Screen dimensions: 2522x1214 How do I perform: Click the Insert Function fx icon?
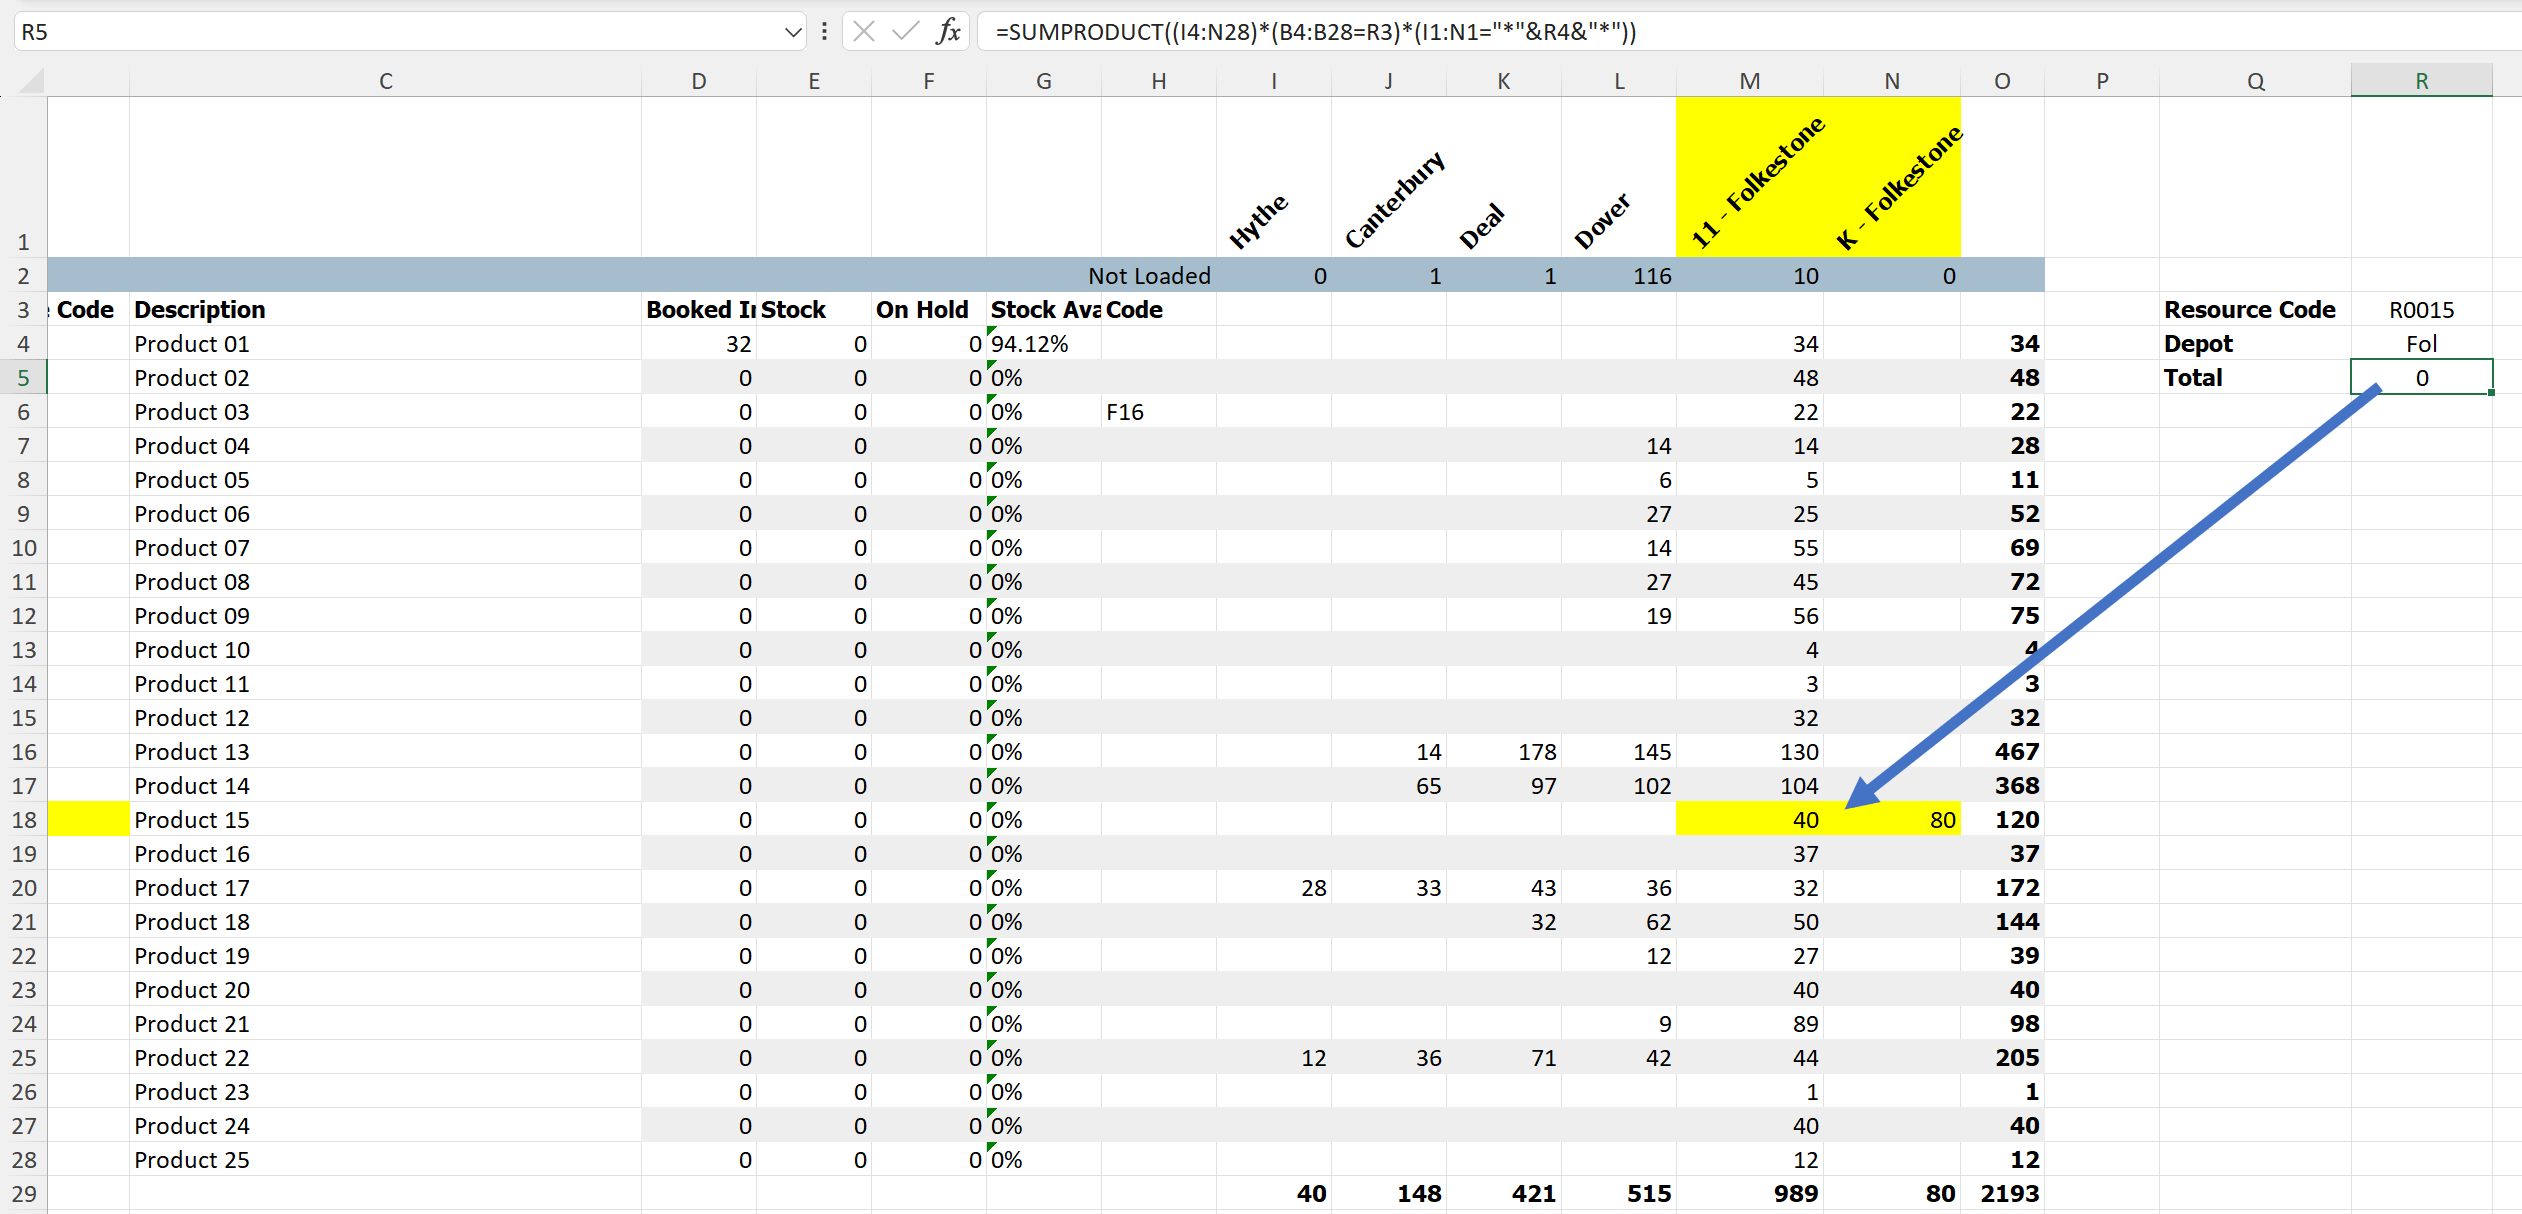948,31
